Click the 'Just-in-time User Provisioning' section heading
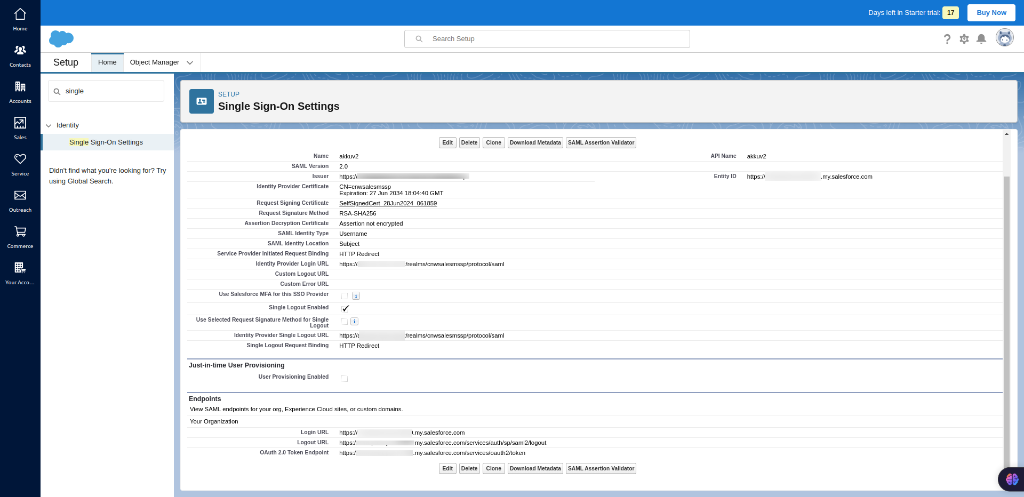Image resolution: width=1024 pixels, height=497 pixels. tap(236, 365)
